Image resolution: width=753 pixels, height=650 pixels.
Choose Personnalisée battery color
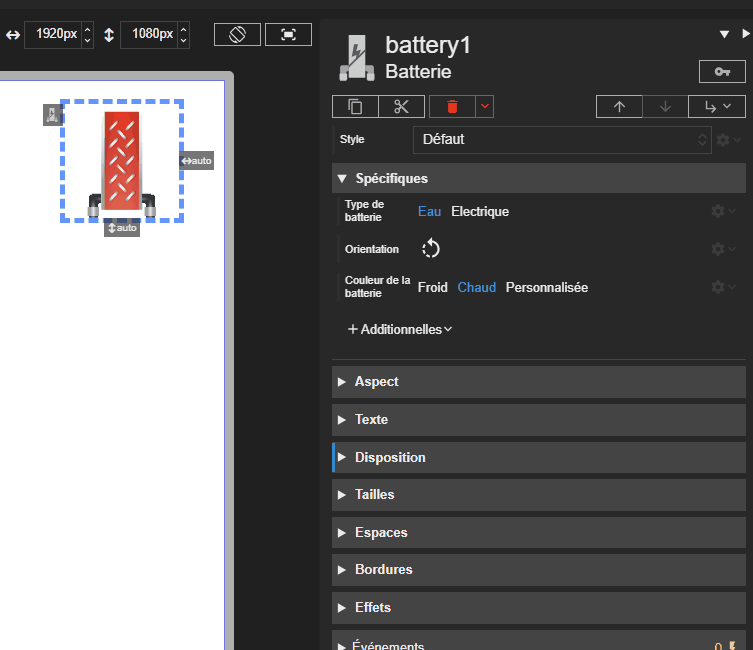click(x=546, y=287)
